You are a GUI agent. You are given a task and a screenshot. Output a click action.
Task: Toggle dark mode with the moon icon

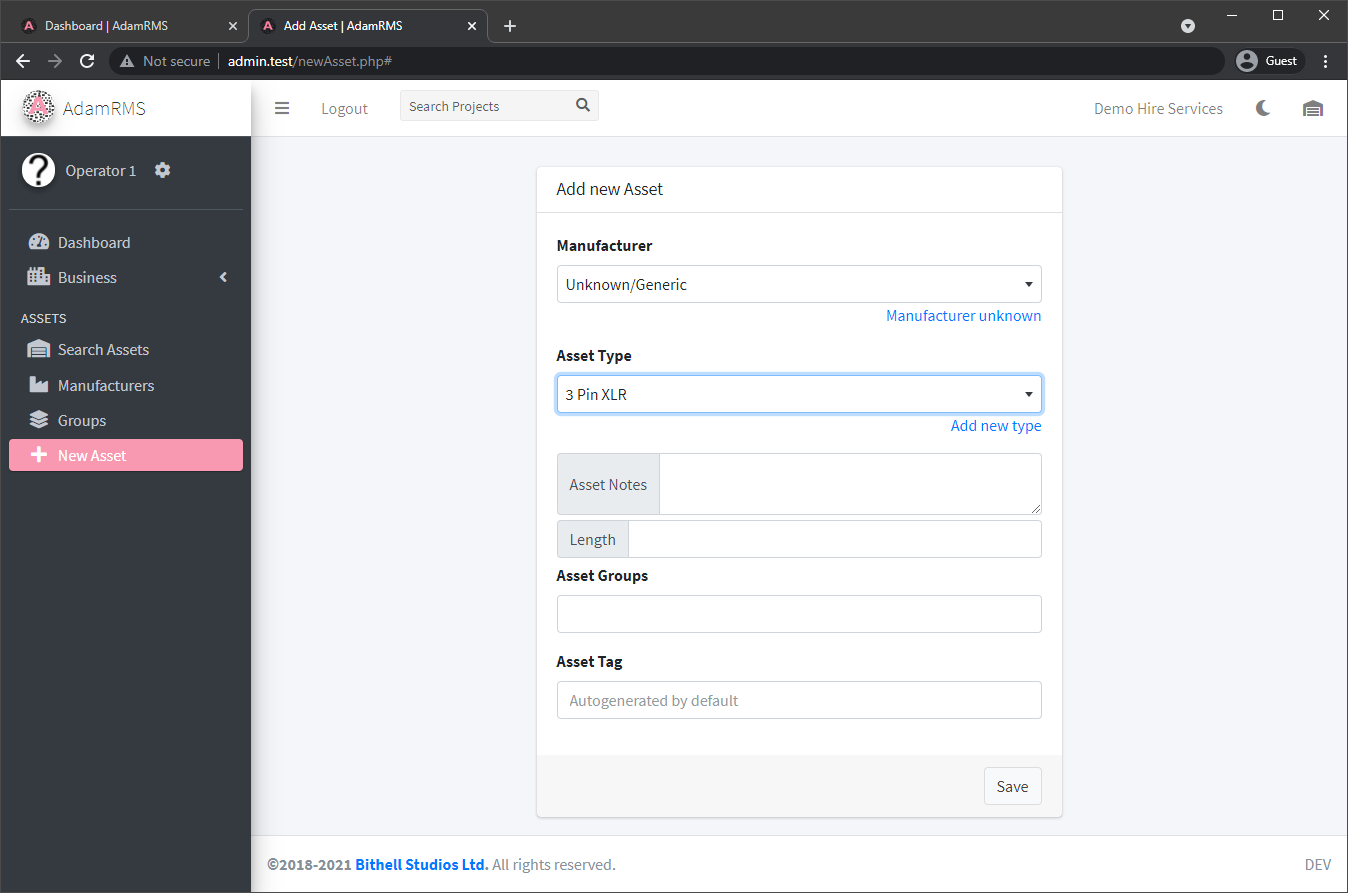(x=1263, y=107)
